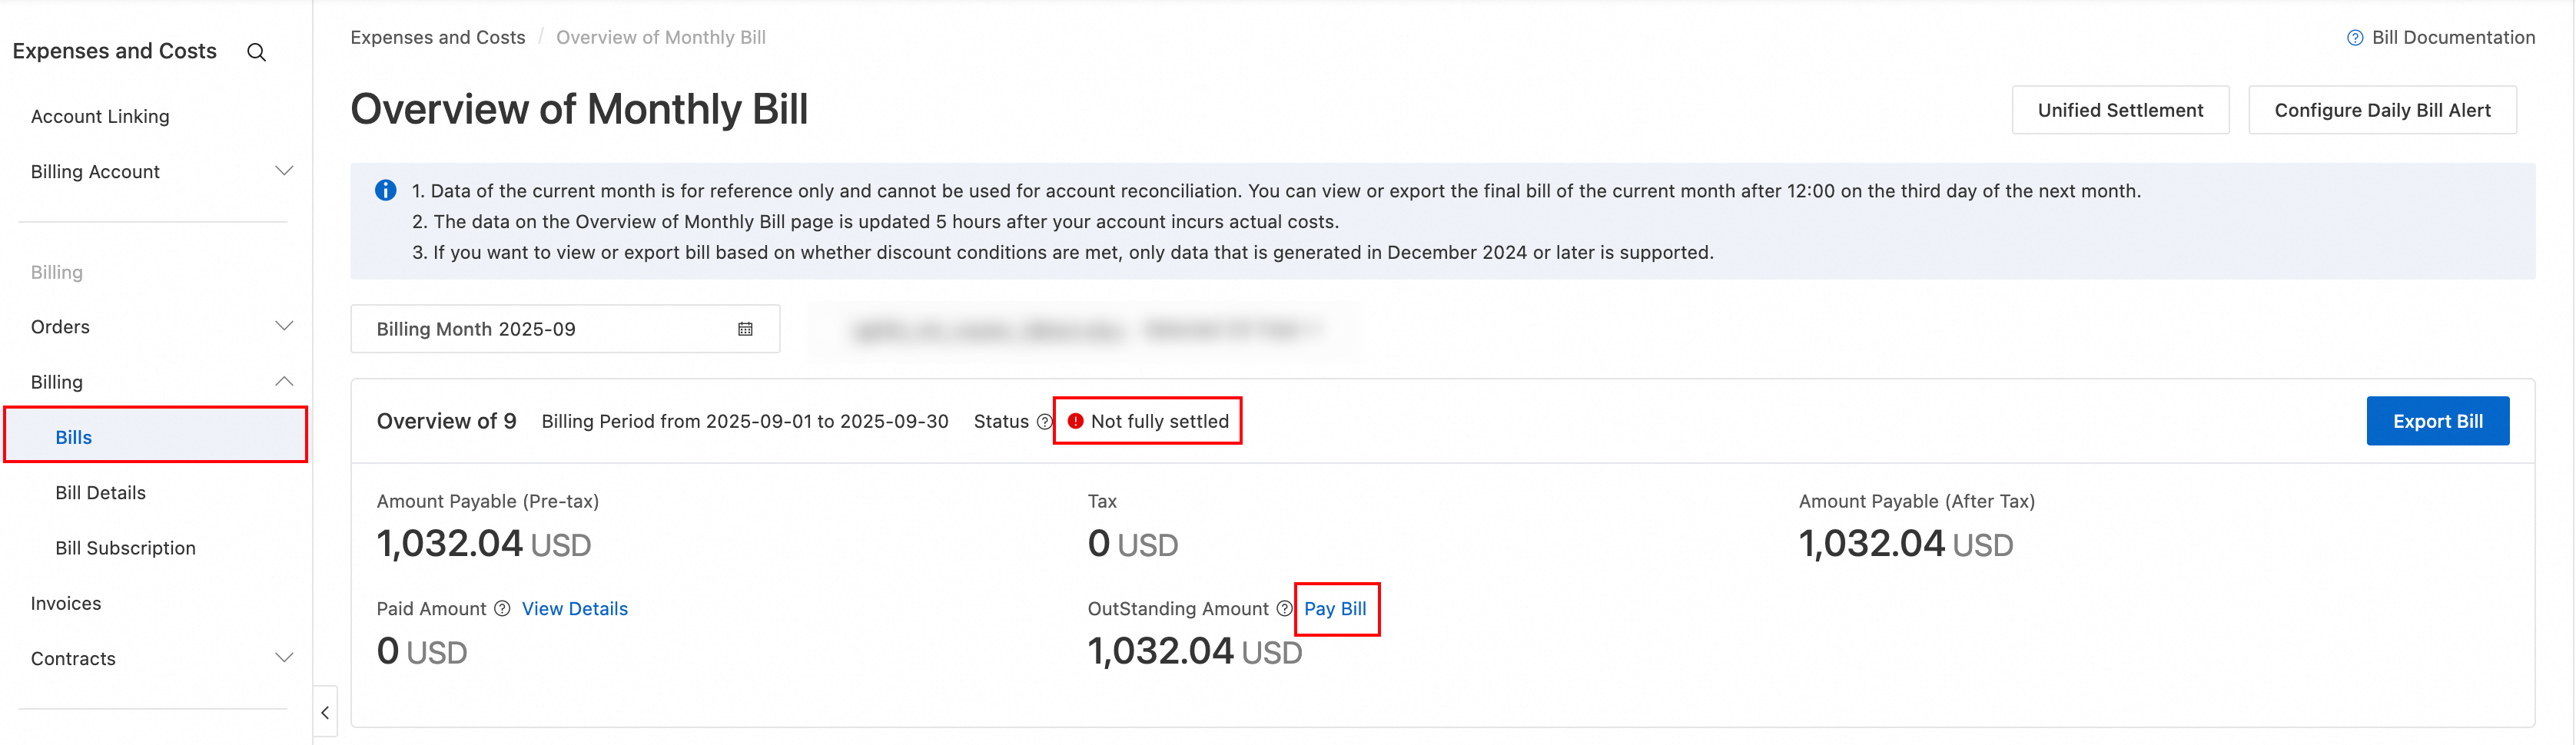Click the Billing Month 2025-09 field
This screenshot has width=2576, height=745.
pos(540,329)
